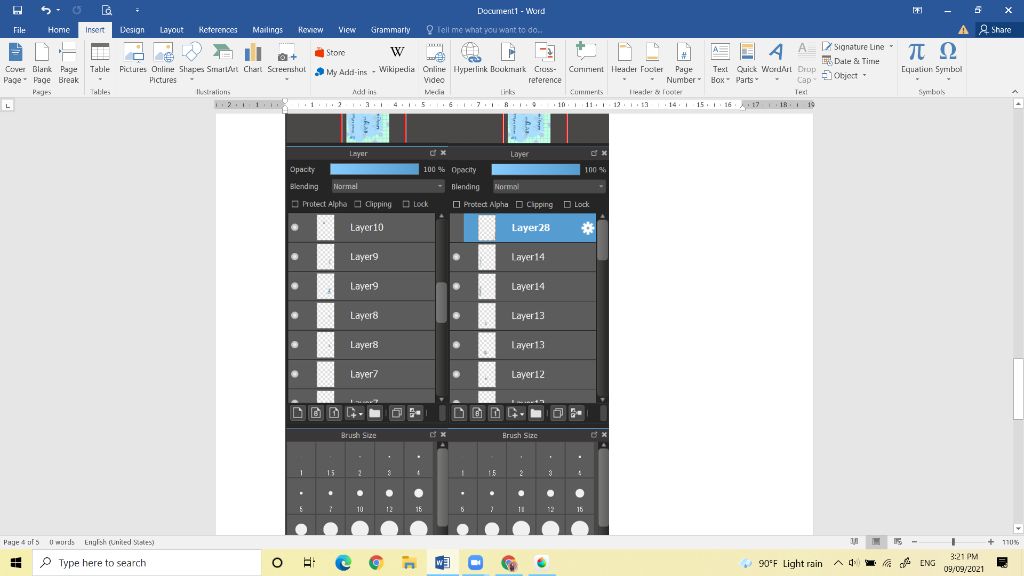Click in the Tell me what you want to do box
The width and height of the screenshot is (1024, 576).
pos(490,29)
